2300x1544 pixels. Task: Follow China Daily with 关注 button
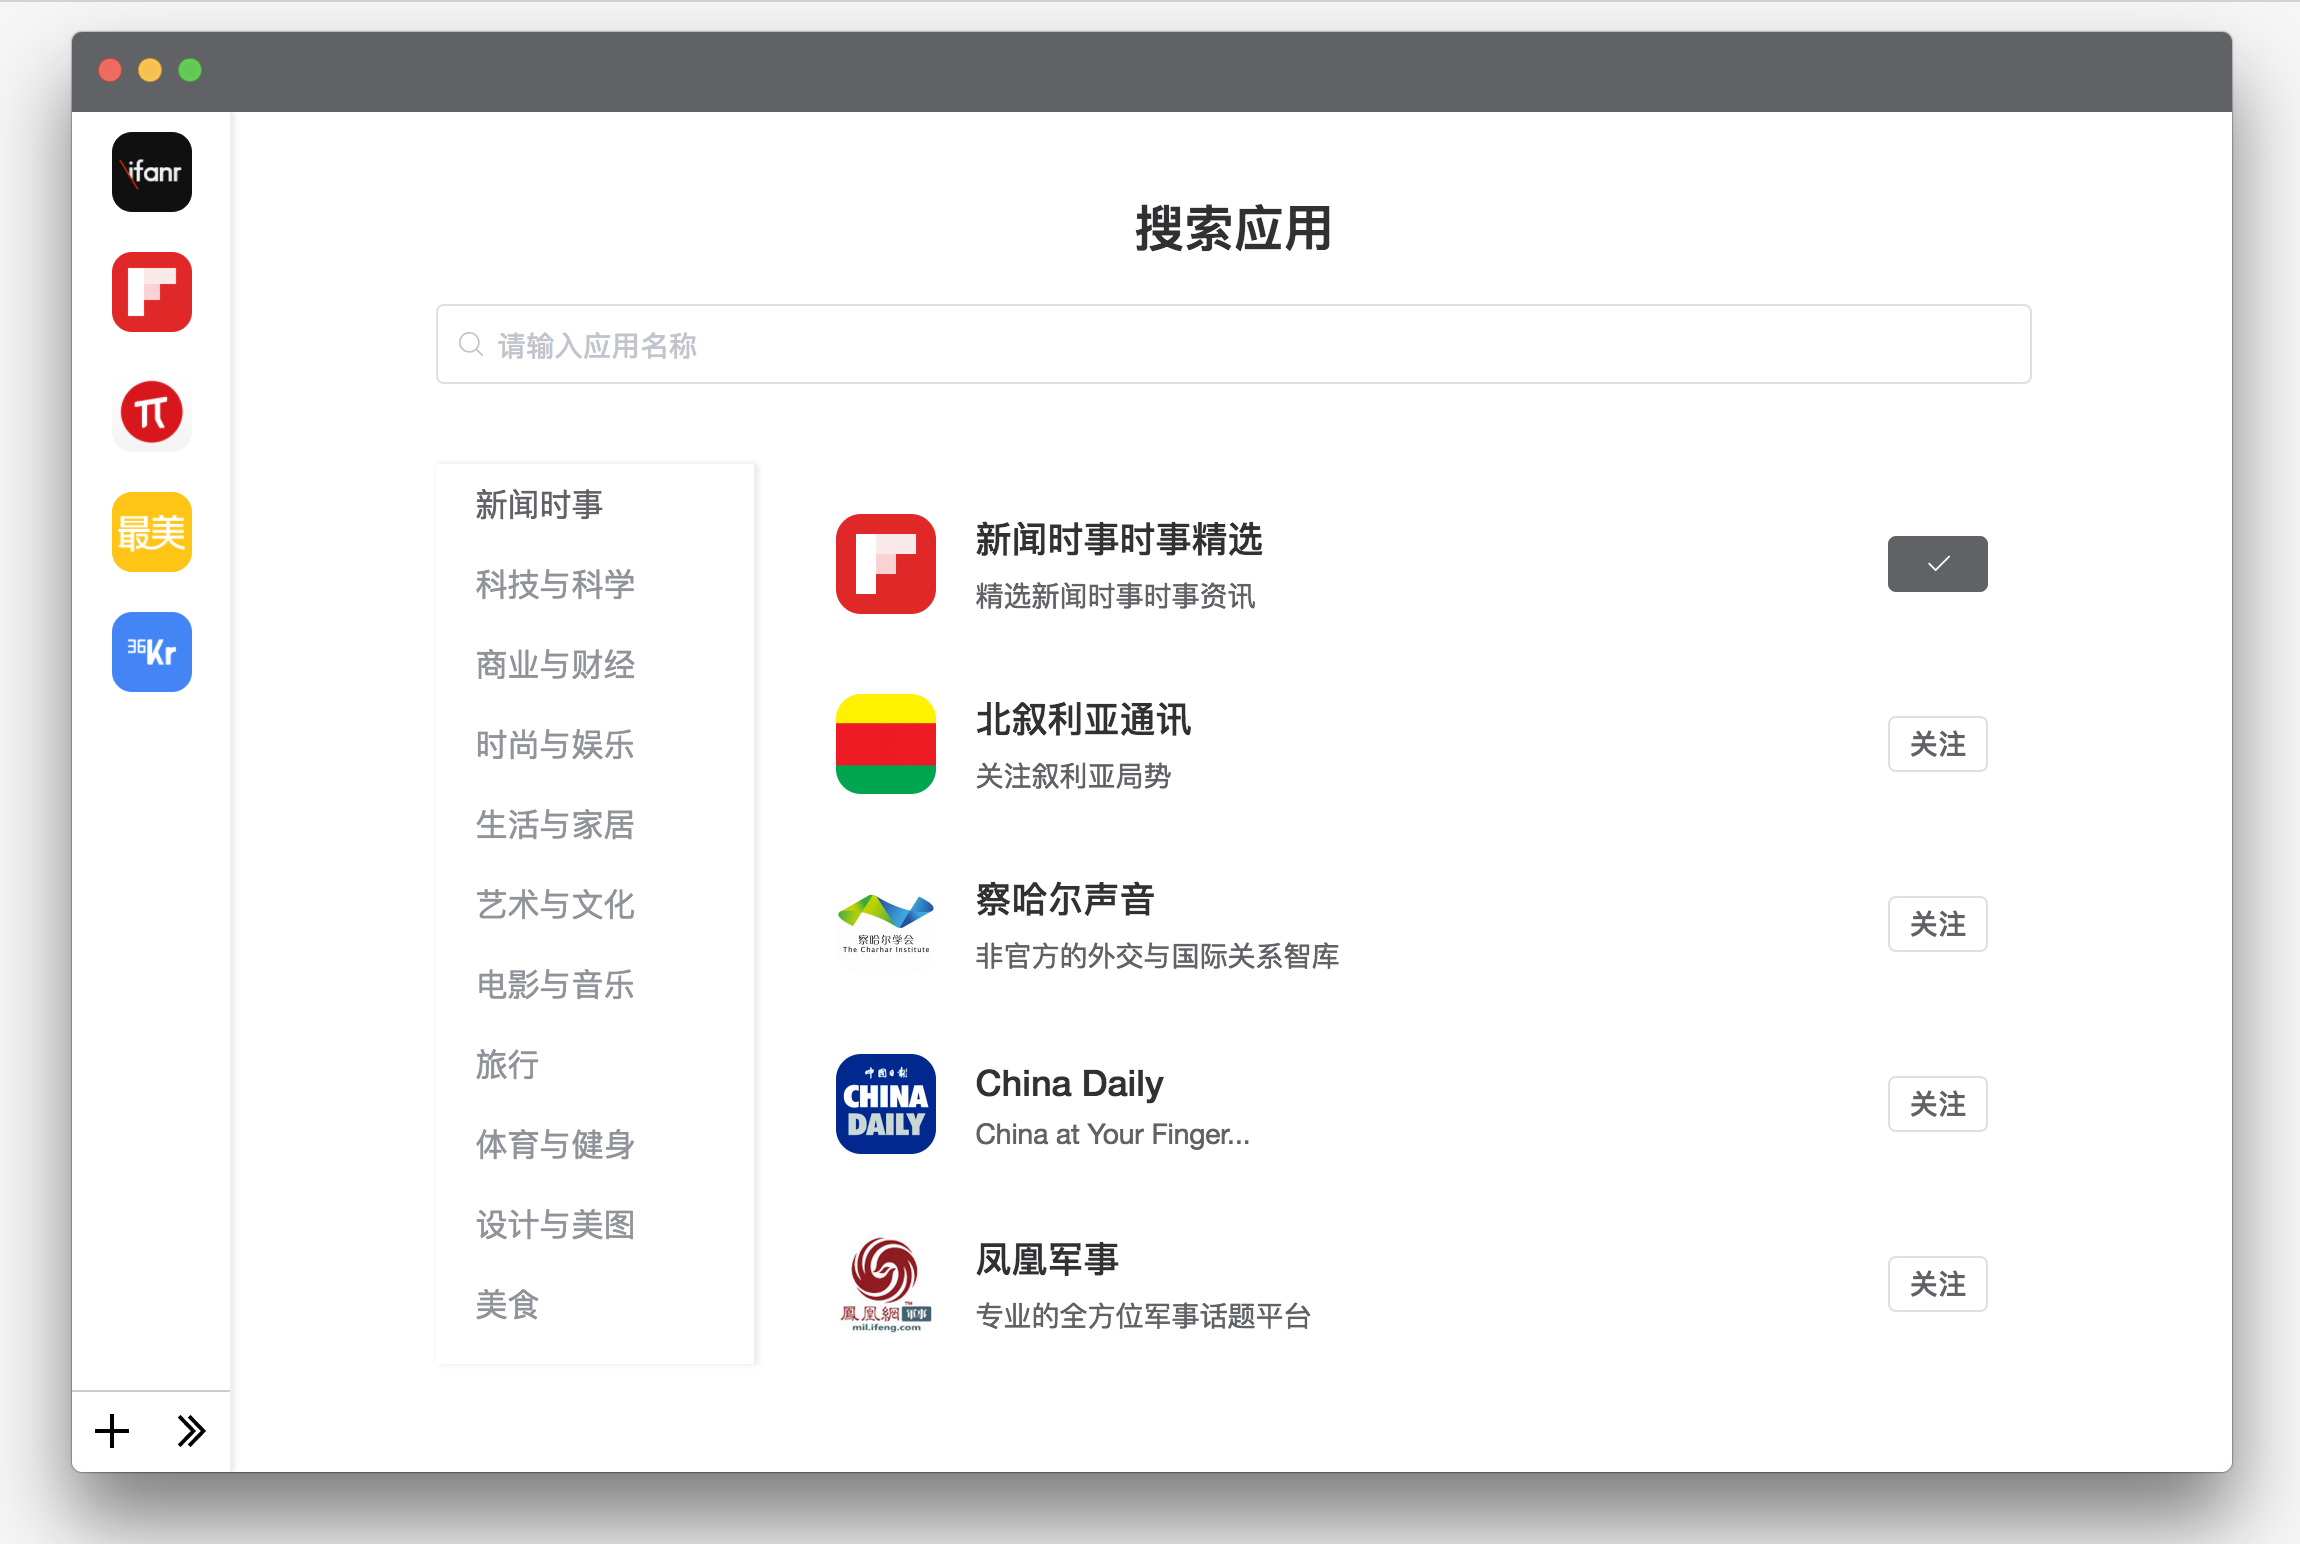pos(1936,1104)
